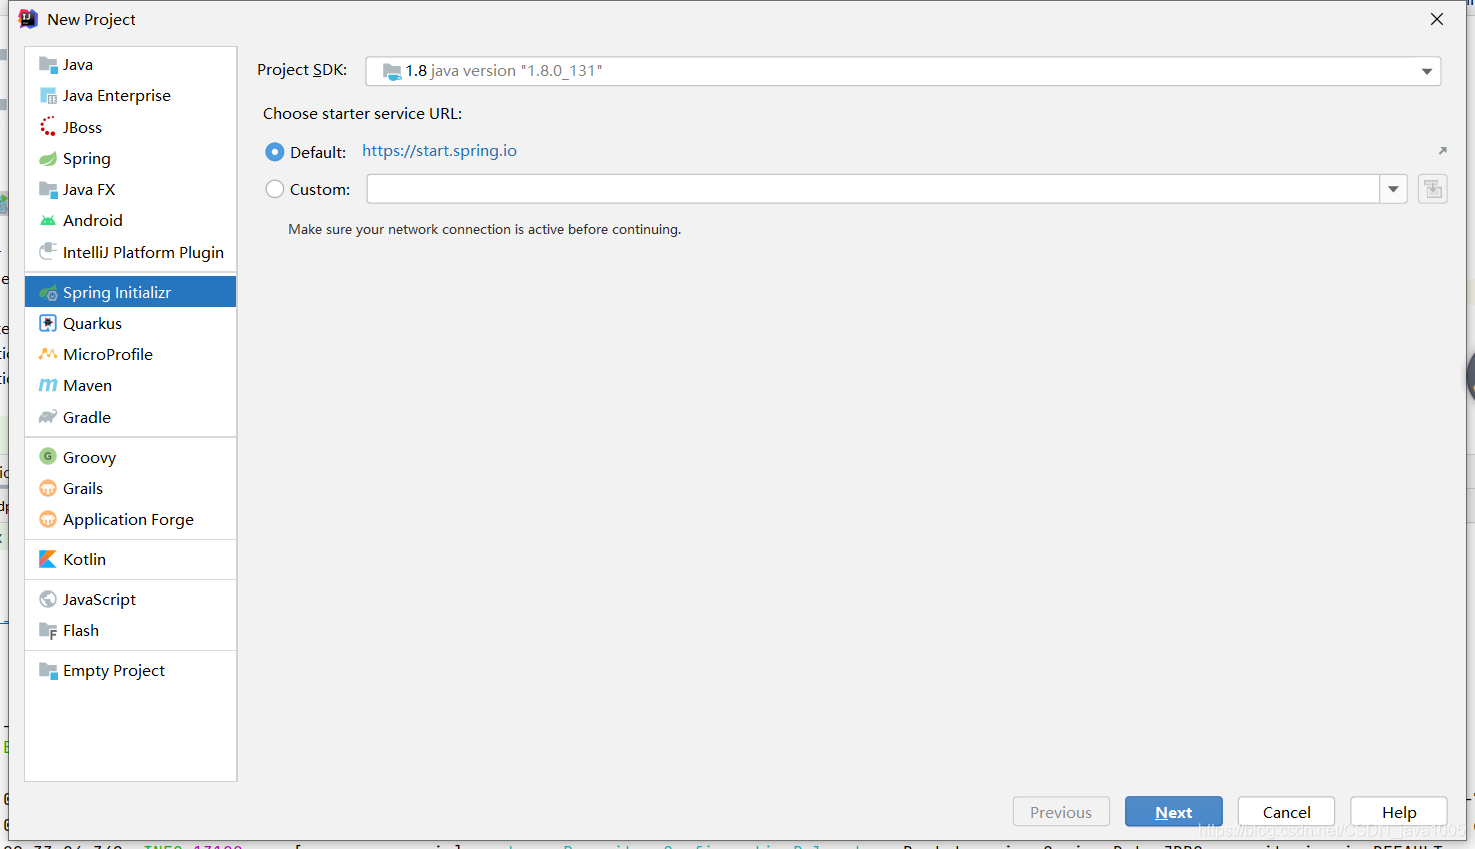Select 'Spring Initializr' list row text
The width and height of the screenshot is (1475, 849).
(117, 292)
